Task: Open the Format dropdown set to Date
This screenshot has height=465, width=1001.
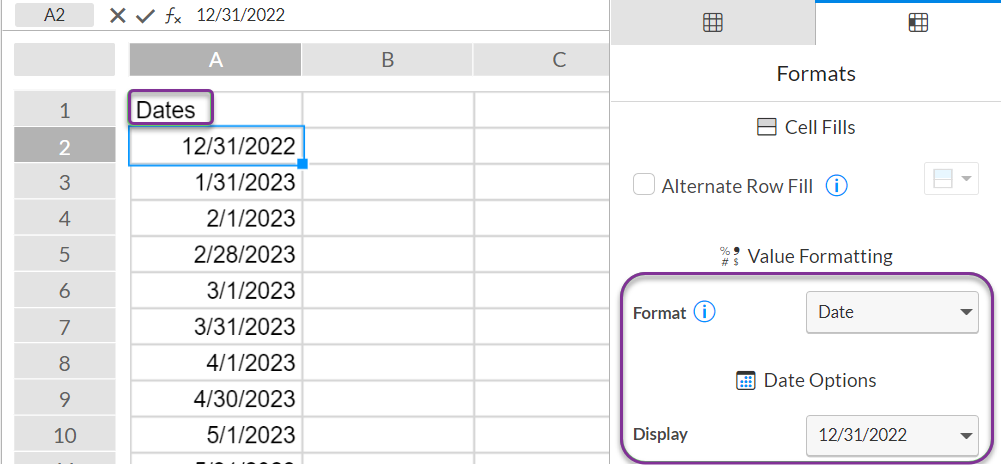Action: [892, 312]
